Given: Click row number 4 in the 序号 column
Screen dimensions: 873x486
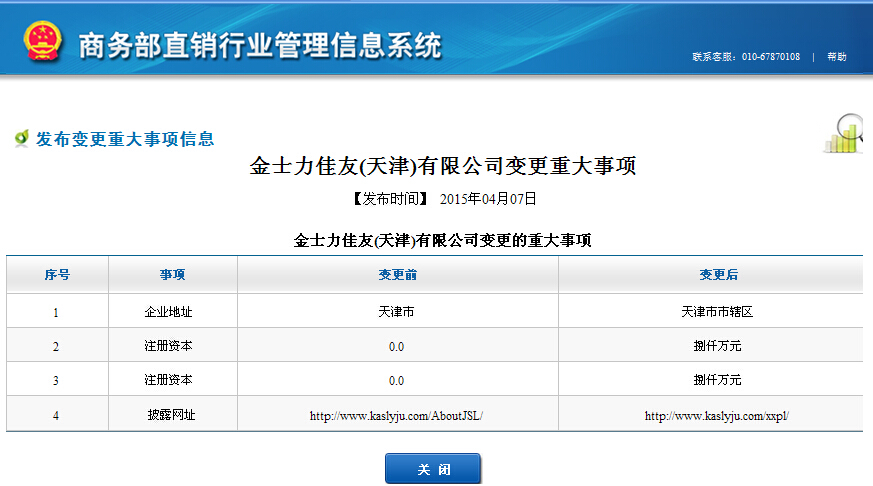Looking at the screenshot, I should click(56, 415).
